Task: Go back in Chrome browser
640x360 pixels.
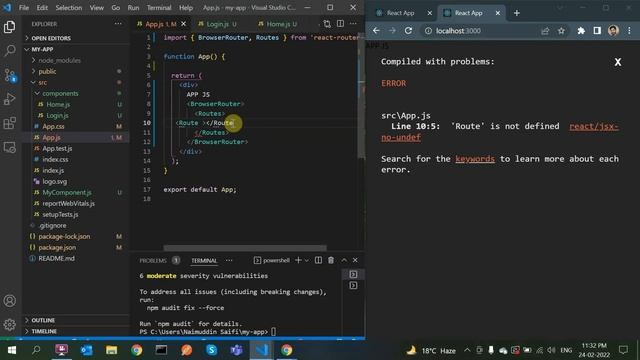Action: [x=376, y=31]
